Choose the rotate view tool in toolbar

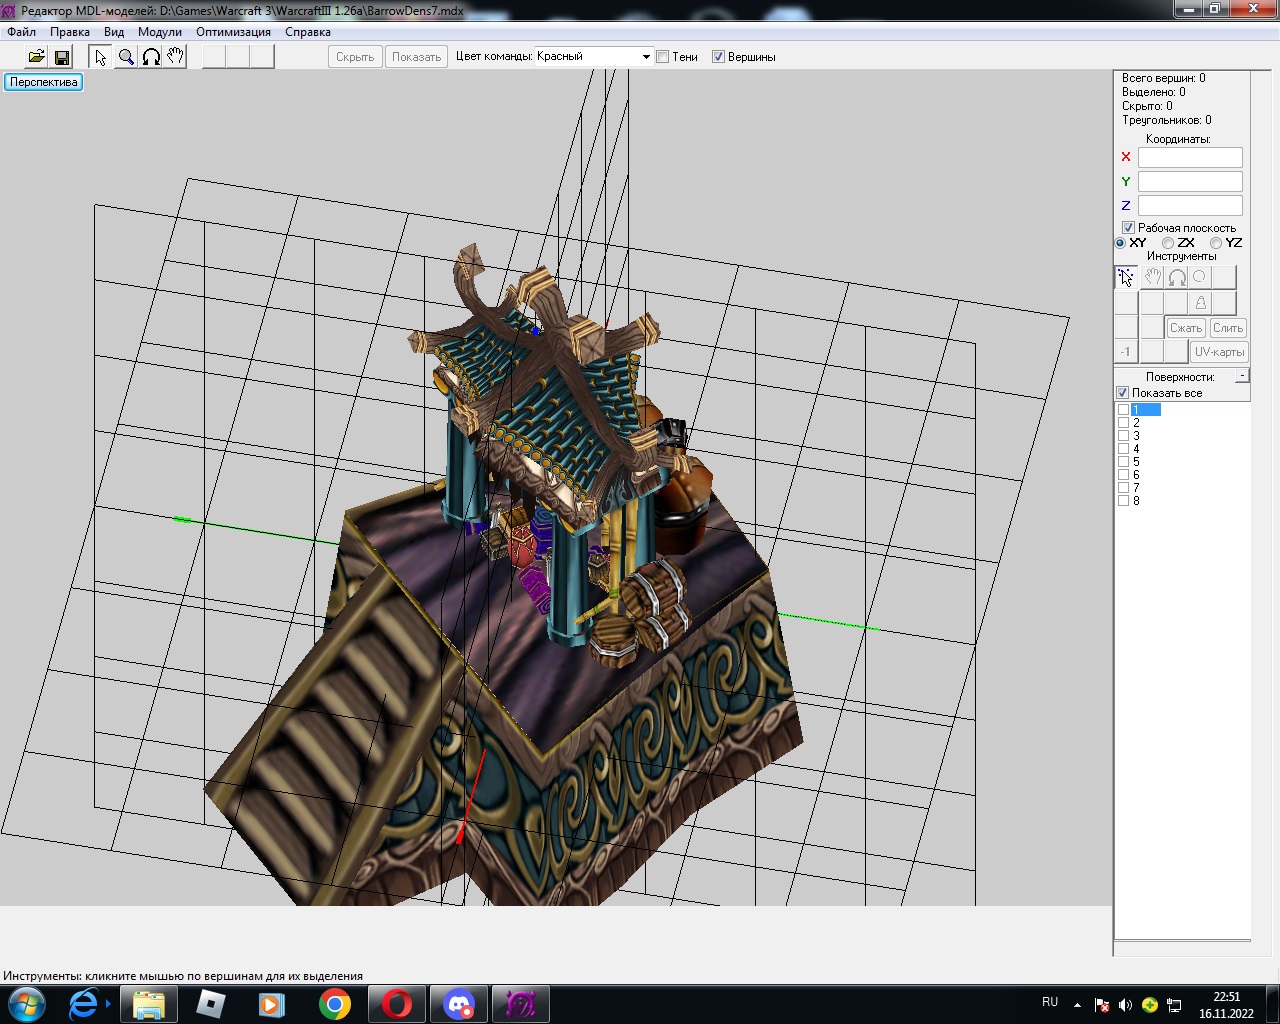151,57
